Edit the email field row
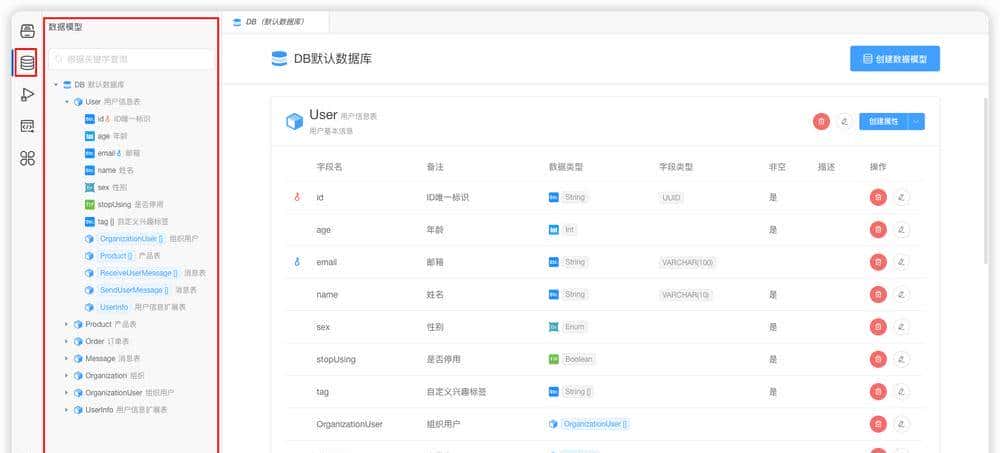1000x453 pixels. tap(901, 262)
